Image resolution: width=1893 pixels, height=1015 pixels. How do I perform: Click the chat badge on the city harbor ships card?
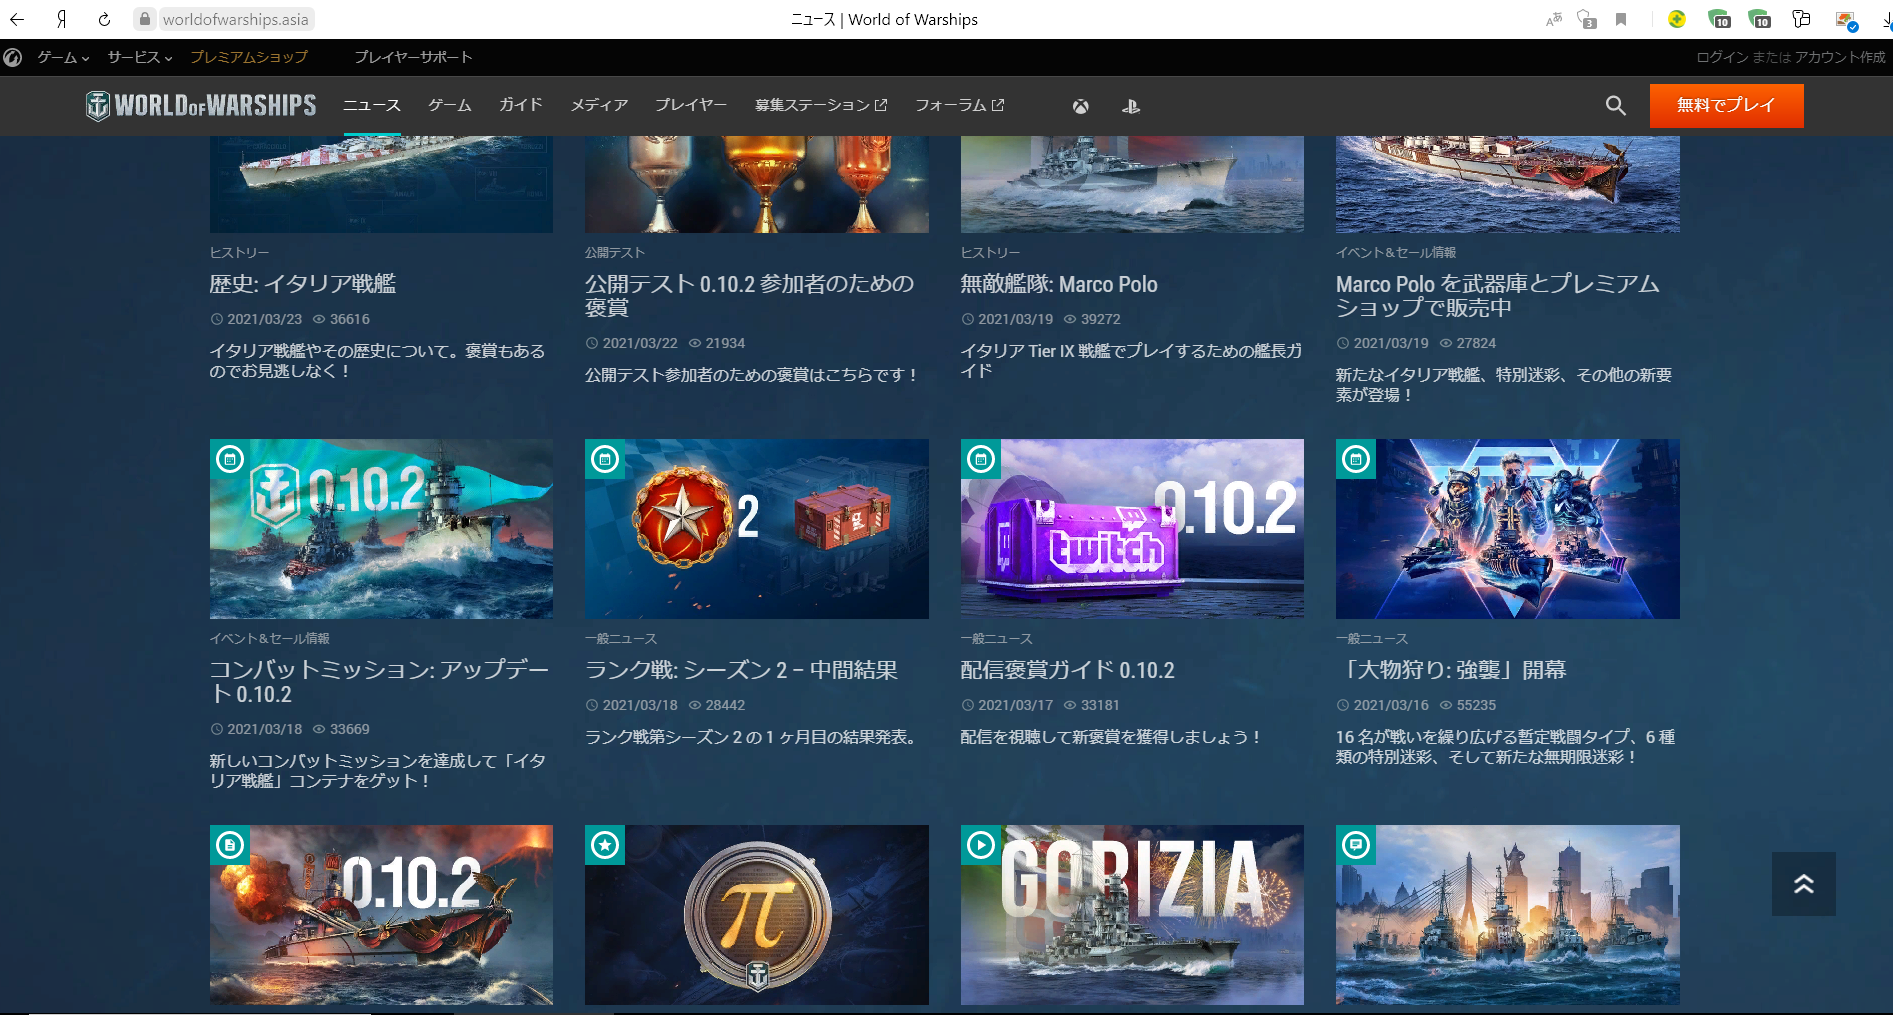coord(1356,845)
